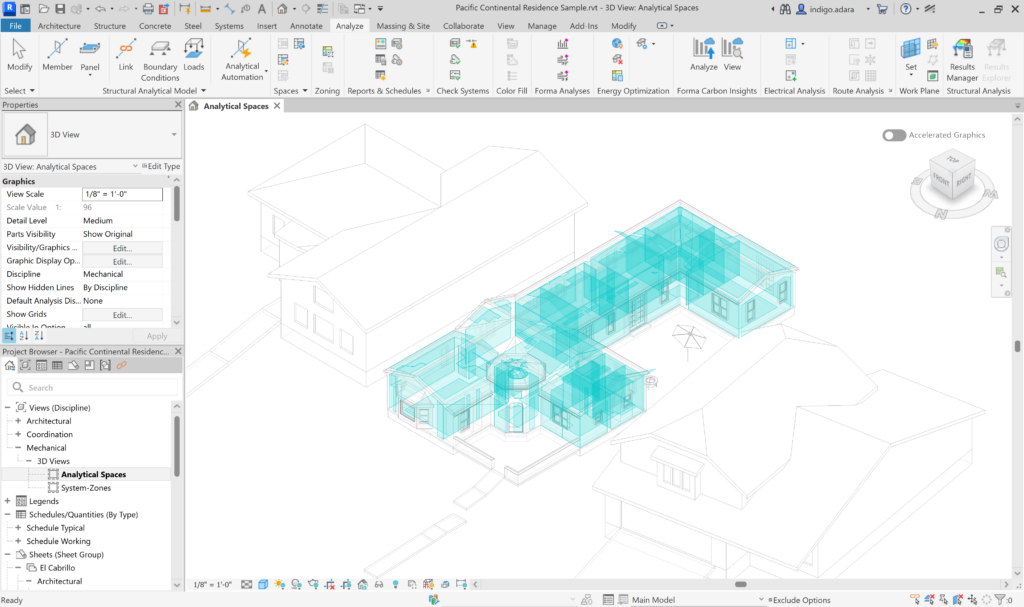1024x607 pixels.
Task: Toggle Accelerated Graphics switch
Action: [x=894, y=135]
